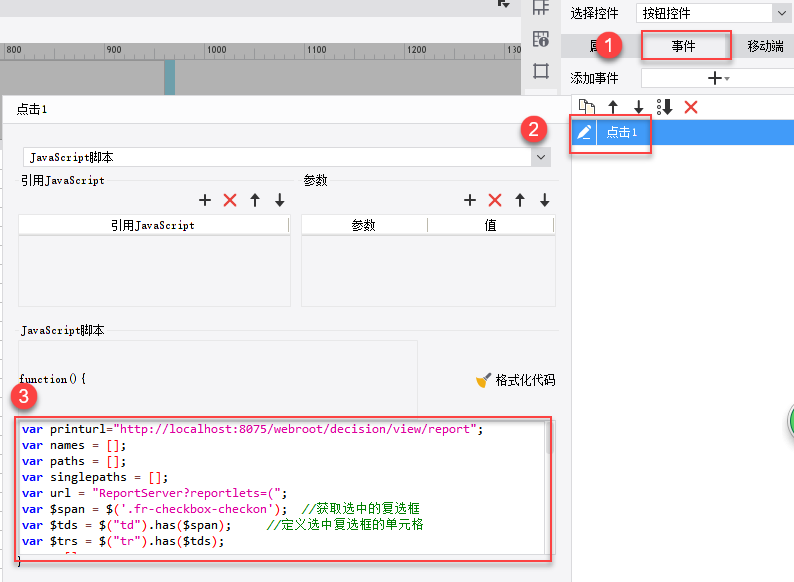794x582 pixels.
Task: Click 格式化代码 to format the script
Action: (x=515, y=380)
